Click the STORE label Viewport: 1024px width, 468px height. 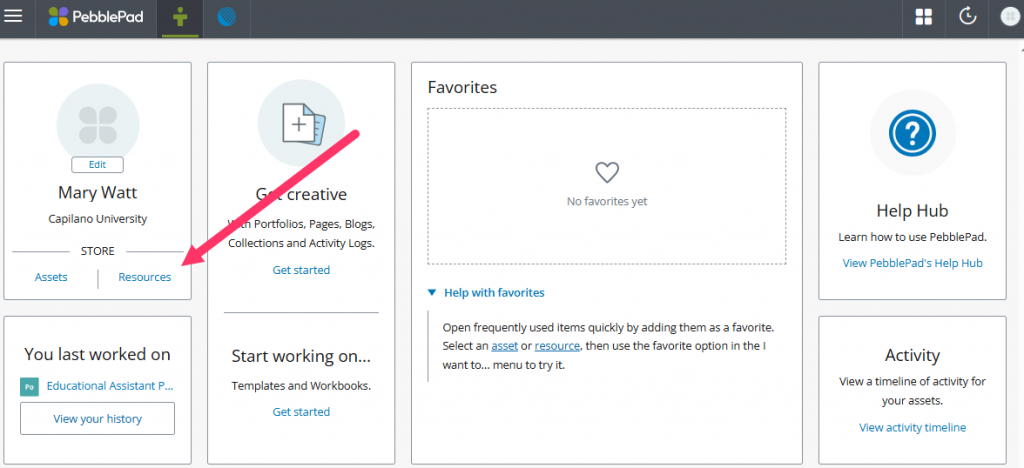[x=97, y=251]
